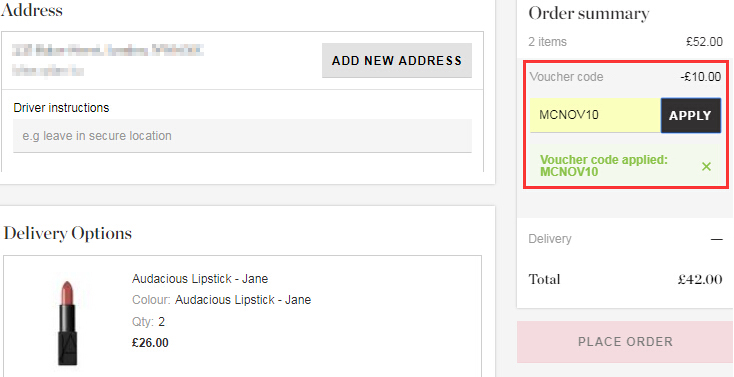734x377 pixels.
Task: Click the Qty: 2 label
Action: click(148, 322)
